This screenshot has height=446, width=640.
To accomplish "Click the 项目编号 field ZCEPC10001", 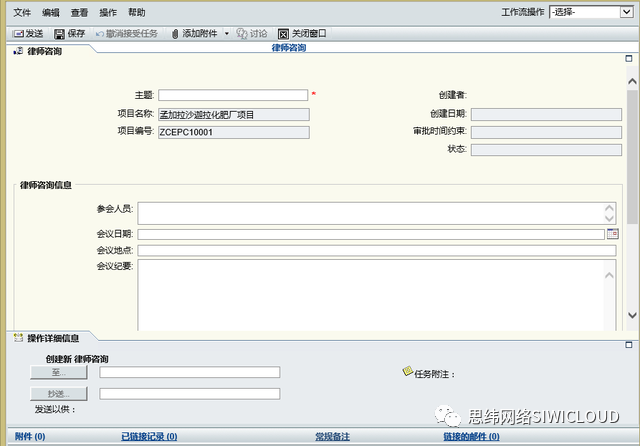I will tap(234, 132).
